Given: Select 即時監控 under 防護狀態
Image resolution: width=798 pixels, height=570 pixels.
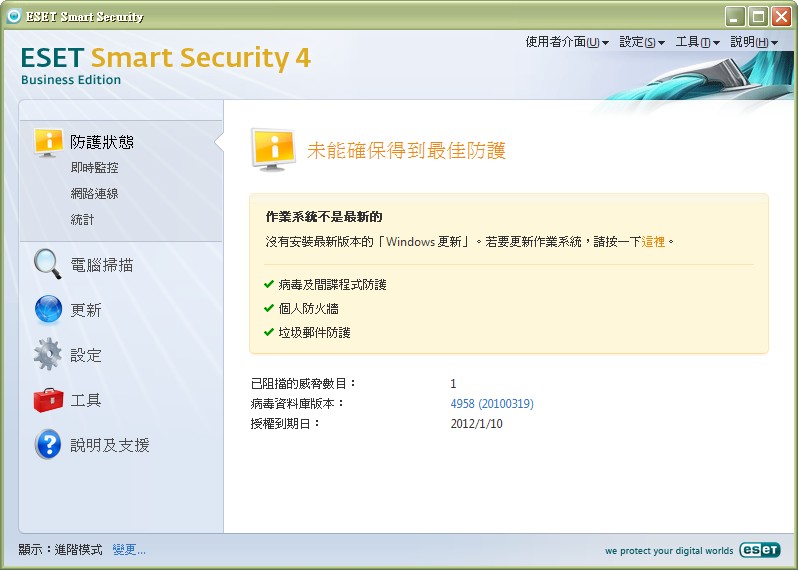Looking at the screenshot, I should [x=94, y=168].
